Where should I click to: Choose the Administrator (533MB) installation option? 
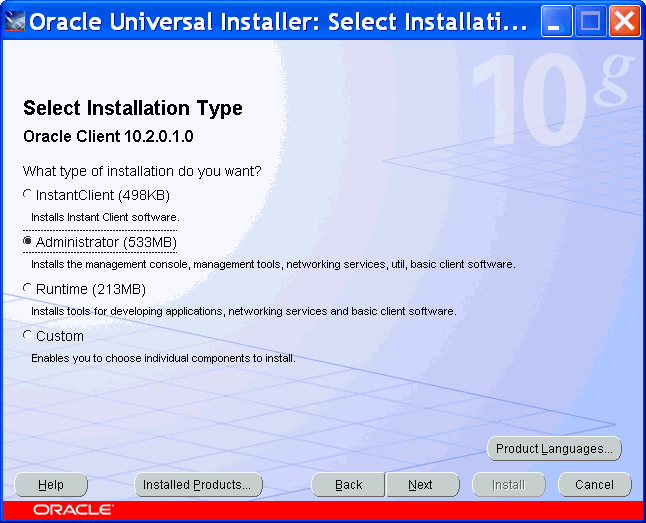(x=28, y=242)
